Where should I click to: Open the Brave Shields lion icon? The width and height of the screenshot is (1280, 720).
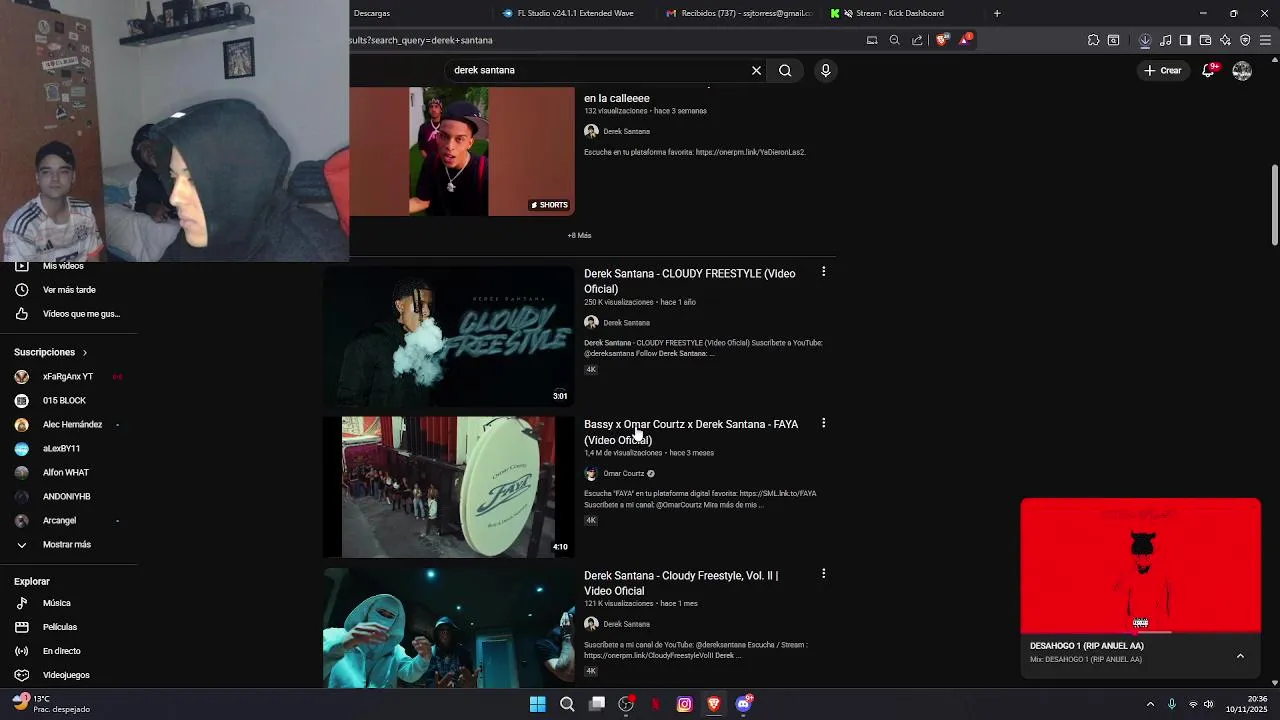[x=941, y=40]
